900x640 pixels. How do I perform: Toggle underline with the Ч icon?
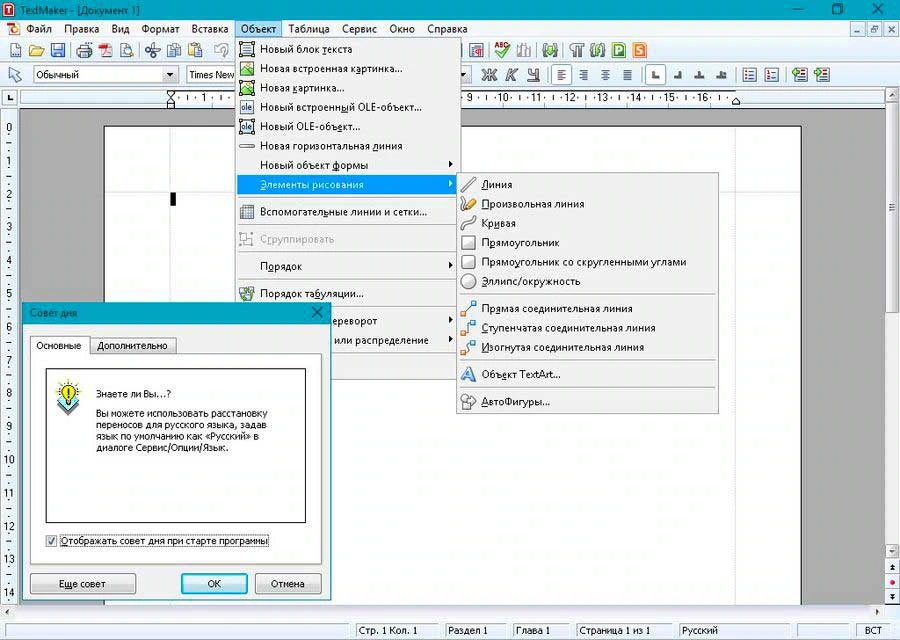[533, 75]
